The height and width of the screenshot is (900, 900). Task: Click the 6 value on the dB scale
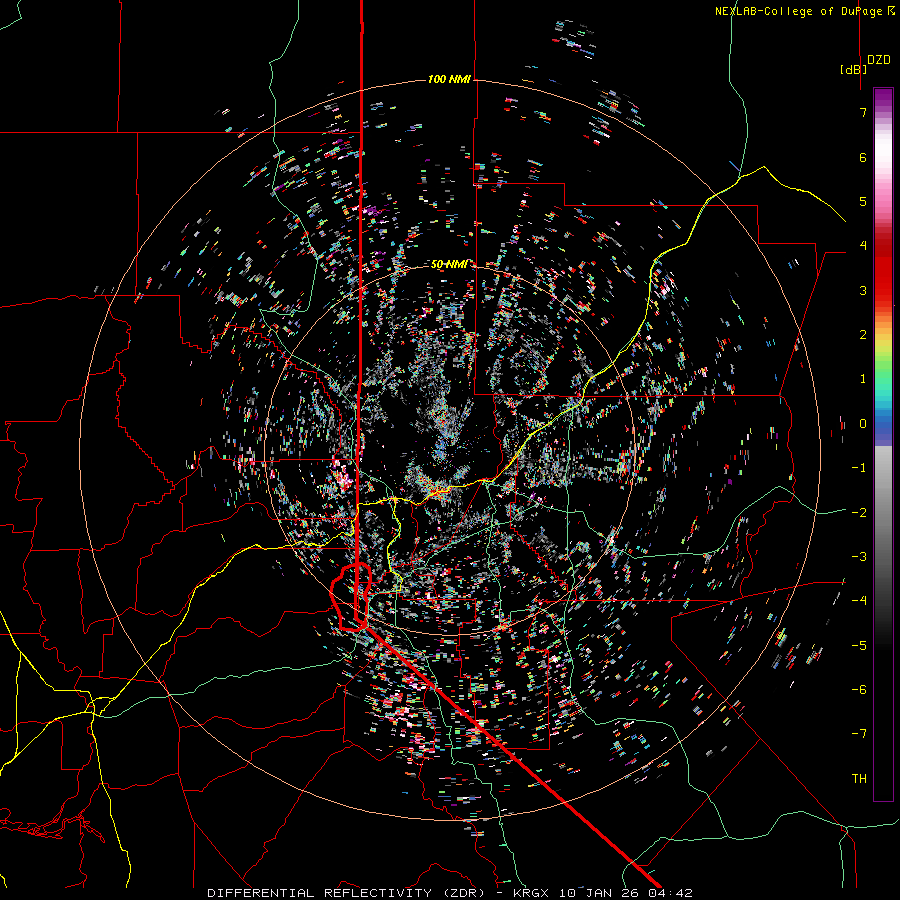click(863, 157)
